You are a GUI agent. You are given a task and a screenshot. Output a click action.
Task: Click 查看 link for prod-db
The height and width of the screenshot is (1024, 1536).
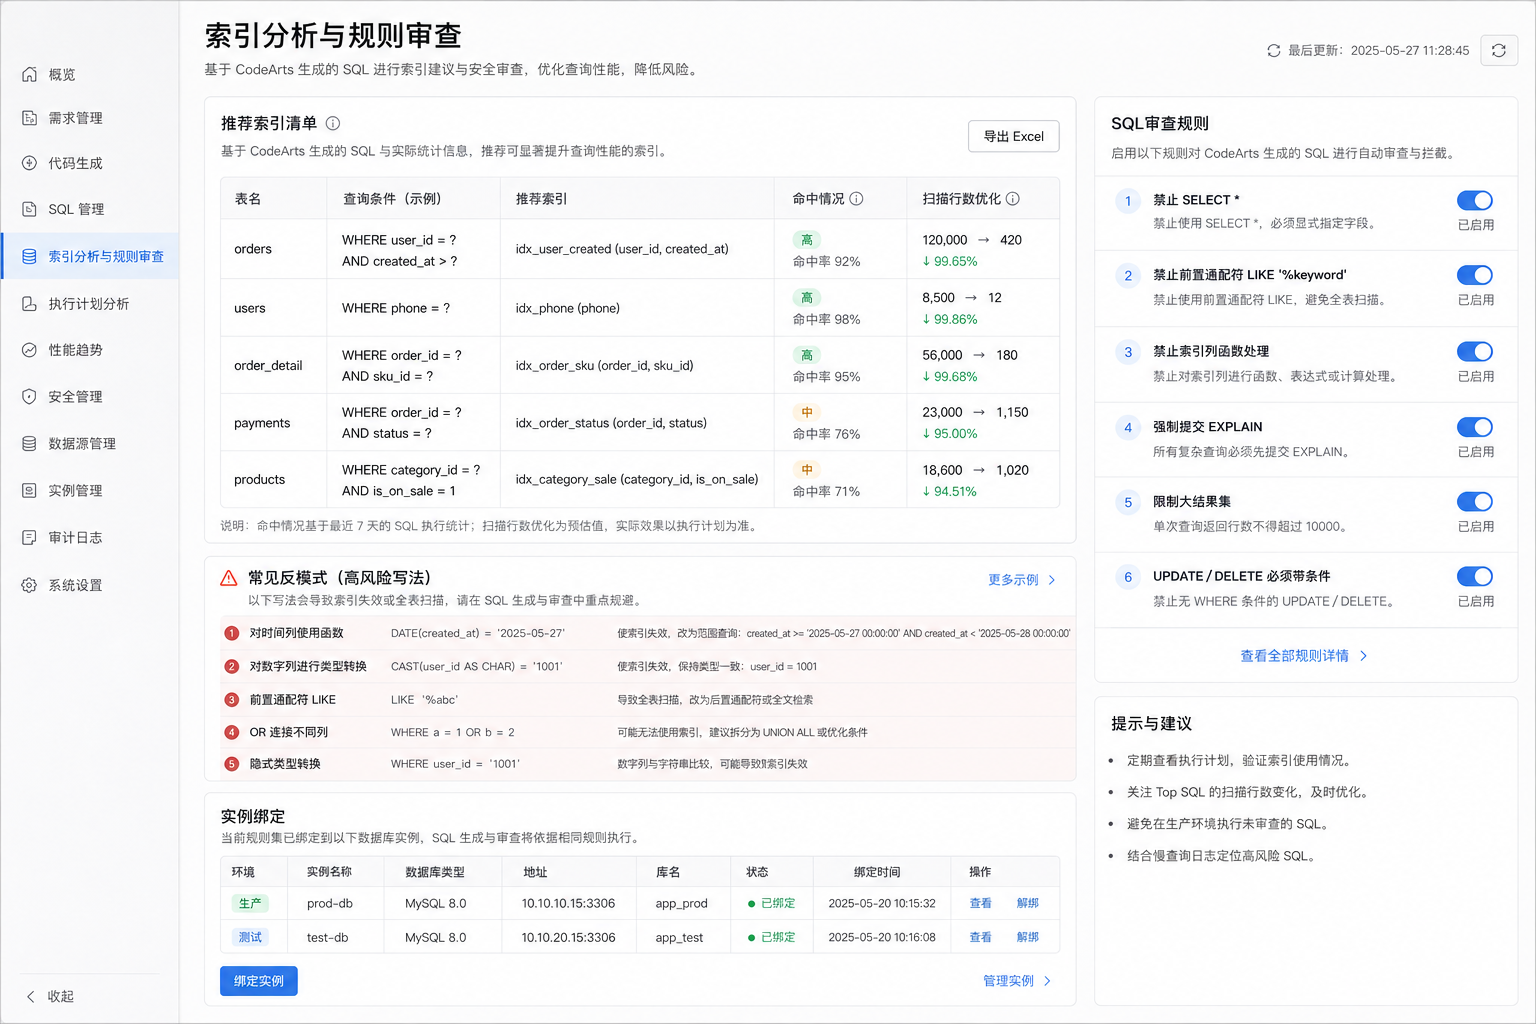(980, 903)
